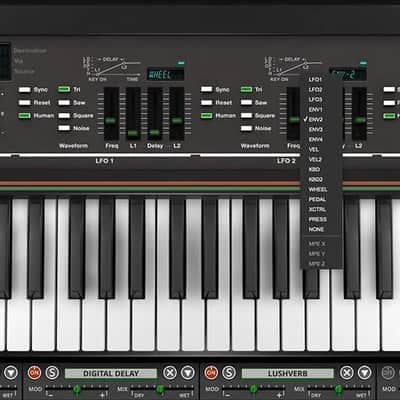
Task: Click the LFO 2 Freq slider handle
Action: click(x=294, y=119)
